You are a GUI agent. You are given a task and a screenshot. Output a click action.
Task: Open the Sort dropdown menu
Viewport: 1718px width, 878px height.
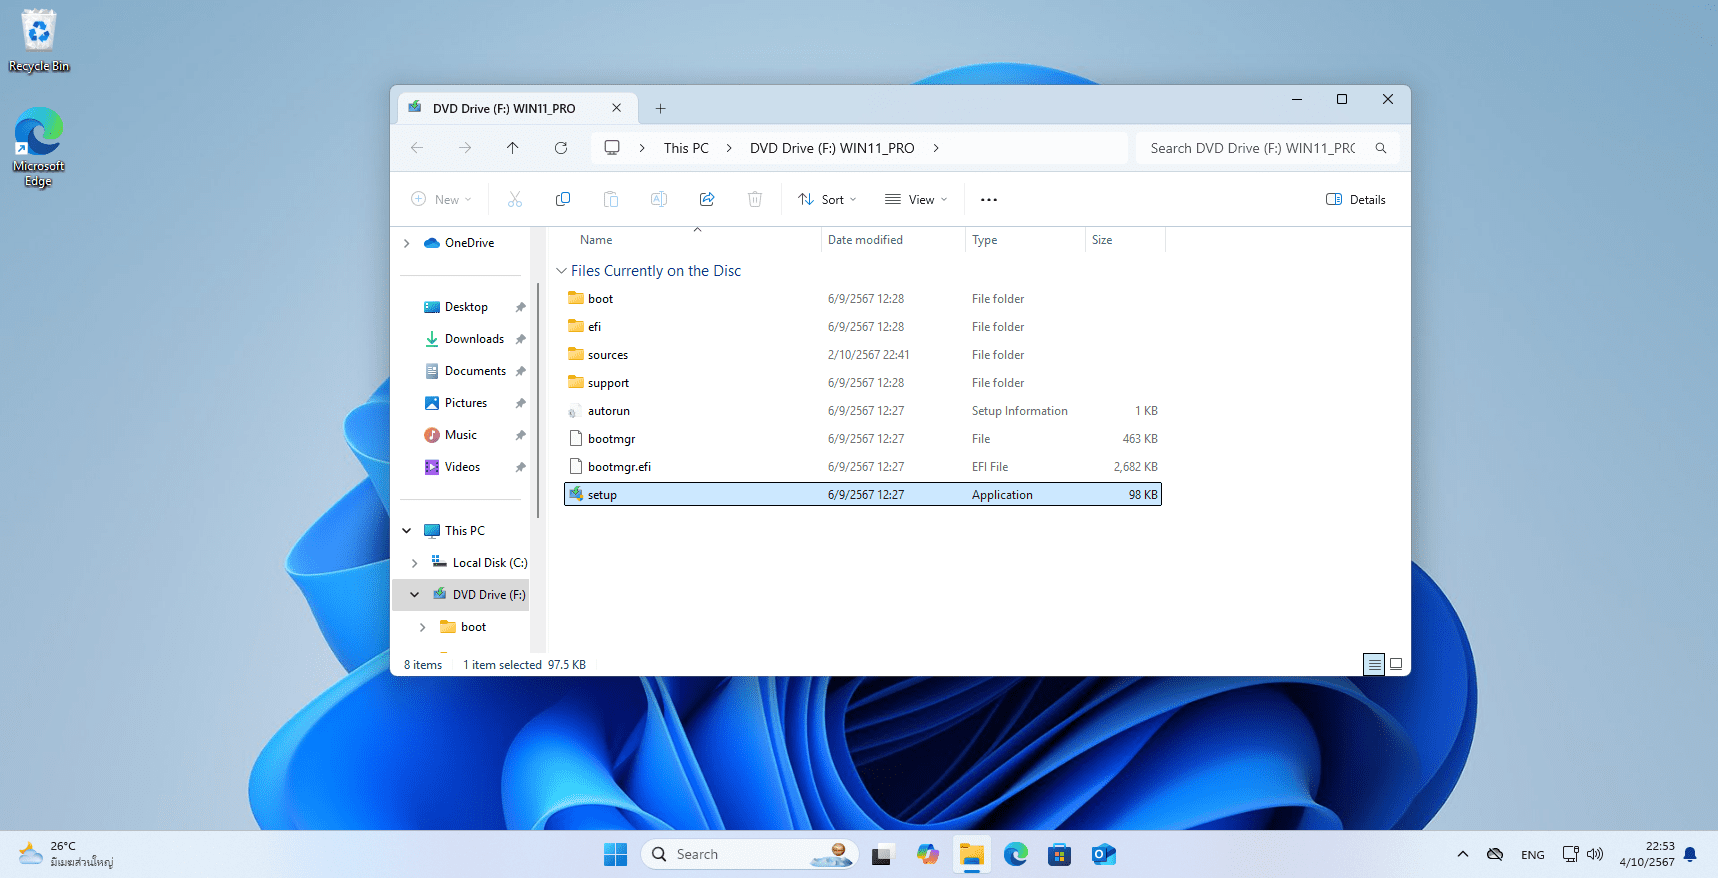click(x=827, y=199)
